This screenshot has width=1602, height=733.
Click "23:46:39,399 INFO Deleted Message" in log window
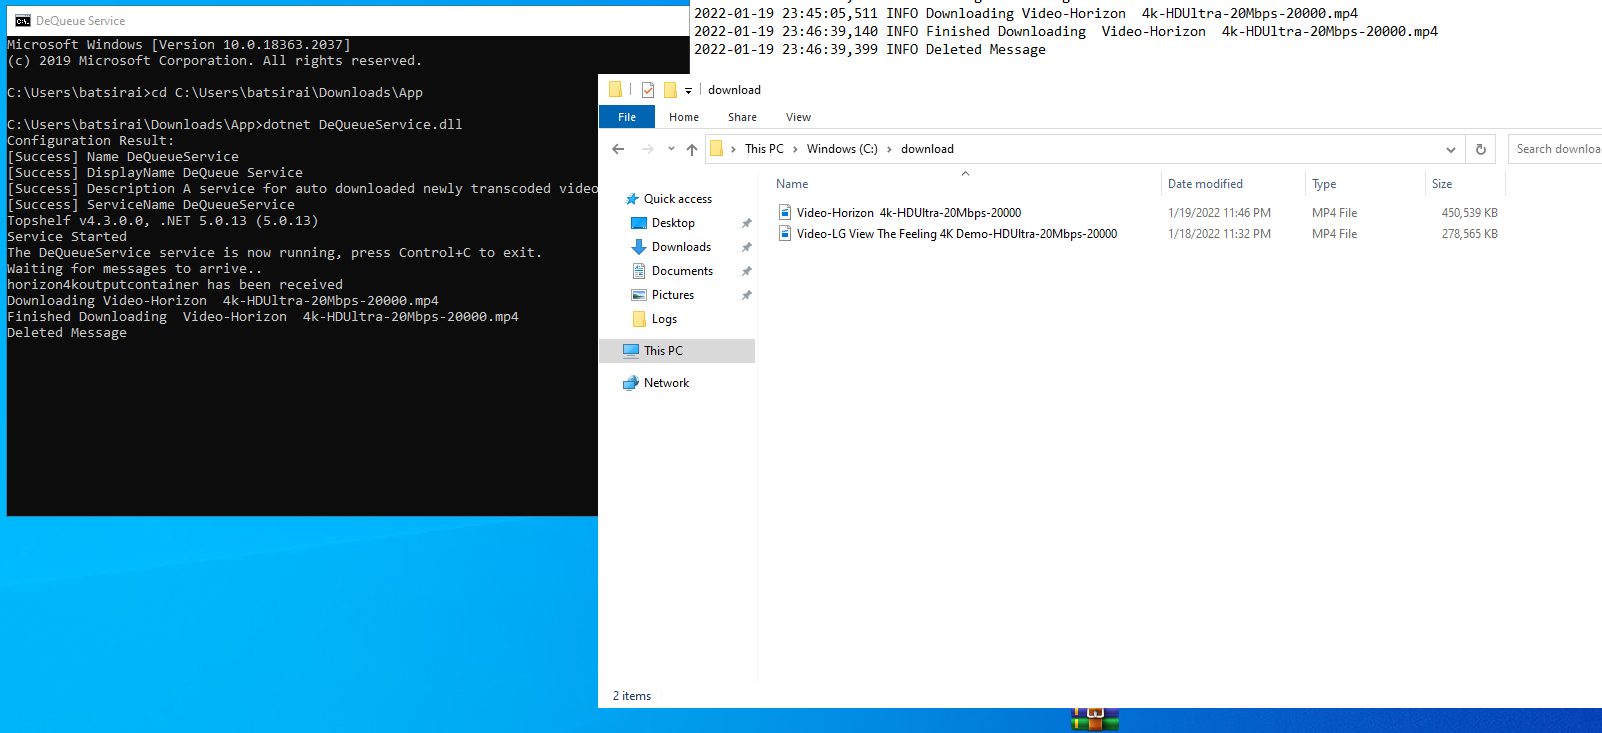pyautogui.click(x=914, y=50)
